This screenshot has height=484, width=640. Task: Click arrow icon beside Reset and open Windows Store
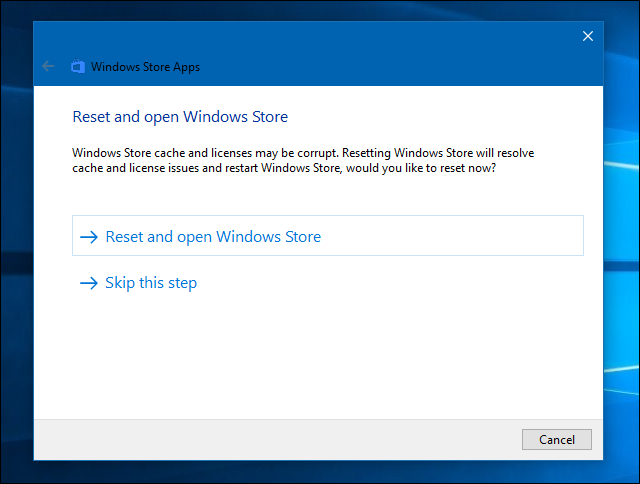pyautogui.click(x=90, y=237)
